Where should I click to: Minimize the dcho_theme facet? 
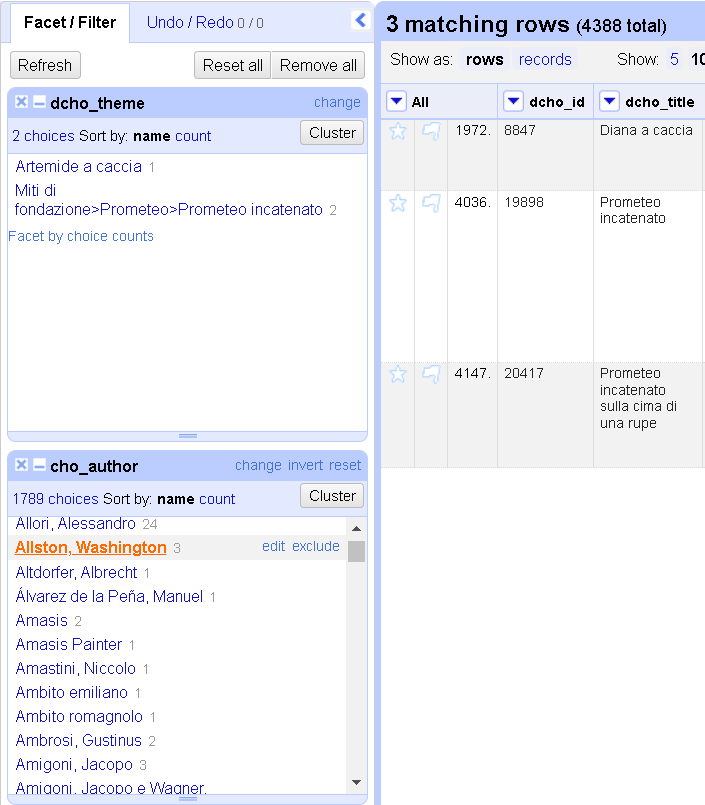coord(39,102)
